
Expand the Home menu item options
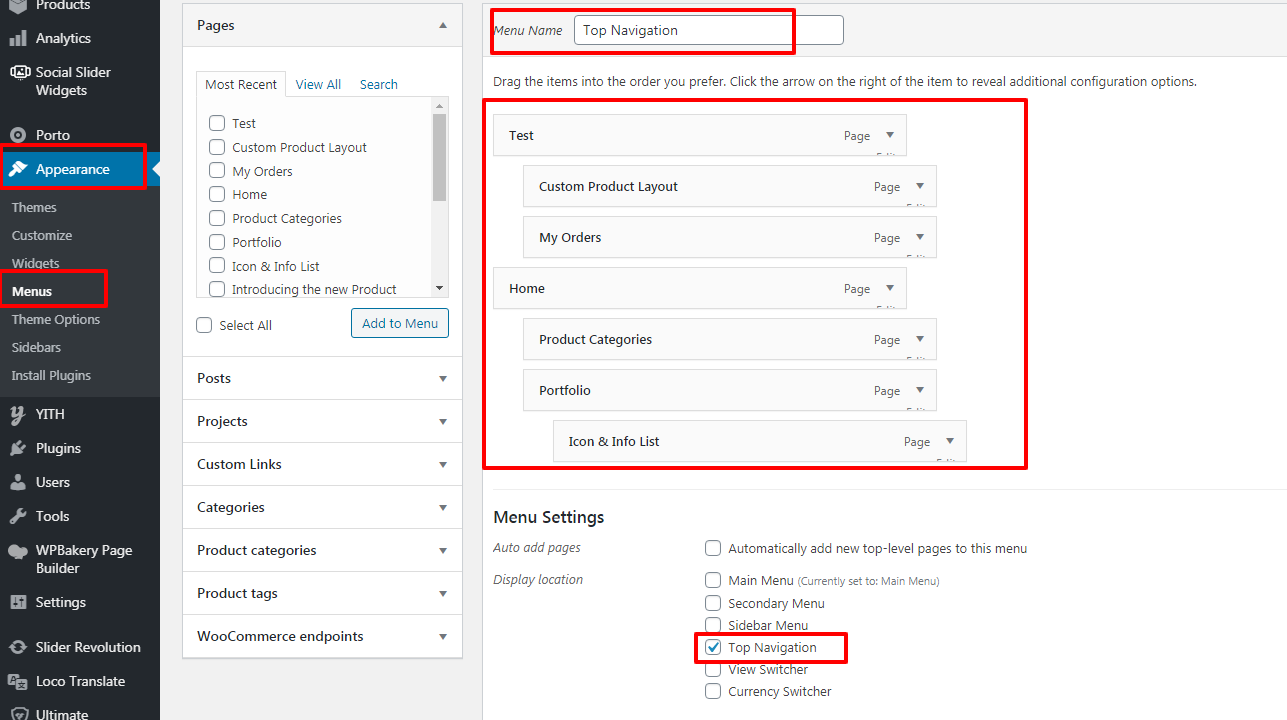889,288
